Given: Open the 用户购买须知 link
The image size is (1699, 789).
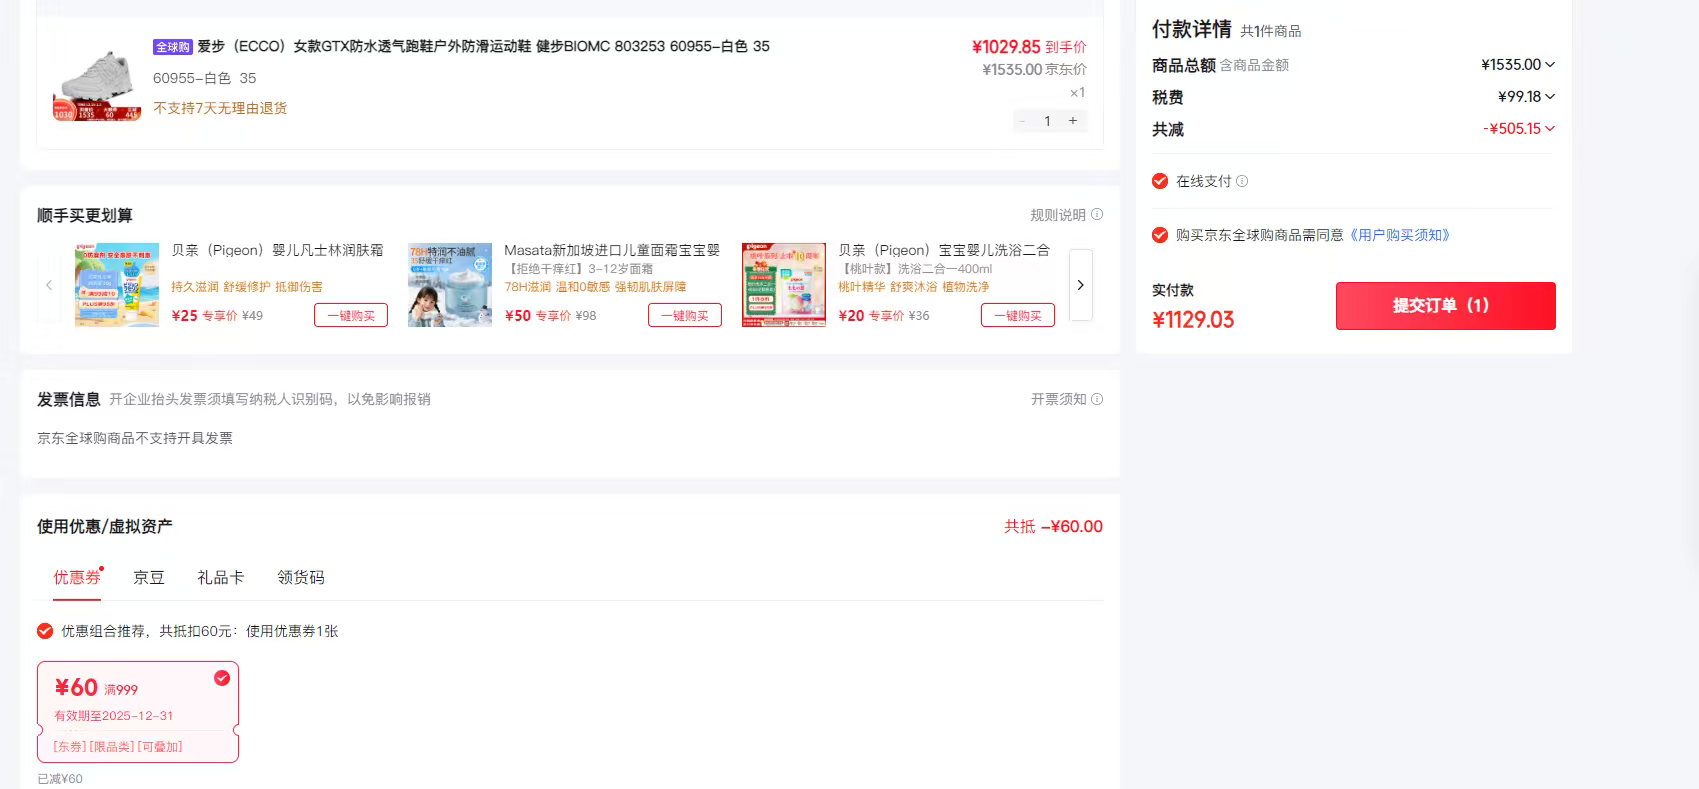Looking at the screenshot, I should [x=1399, y=235].
